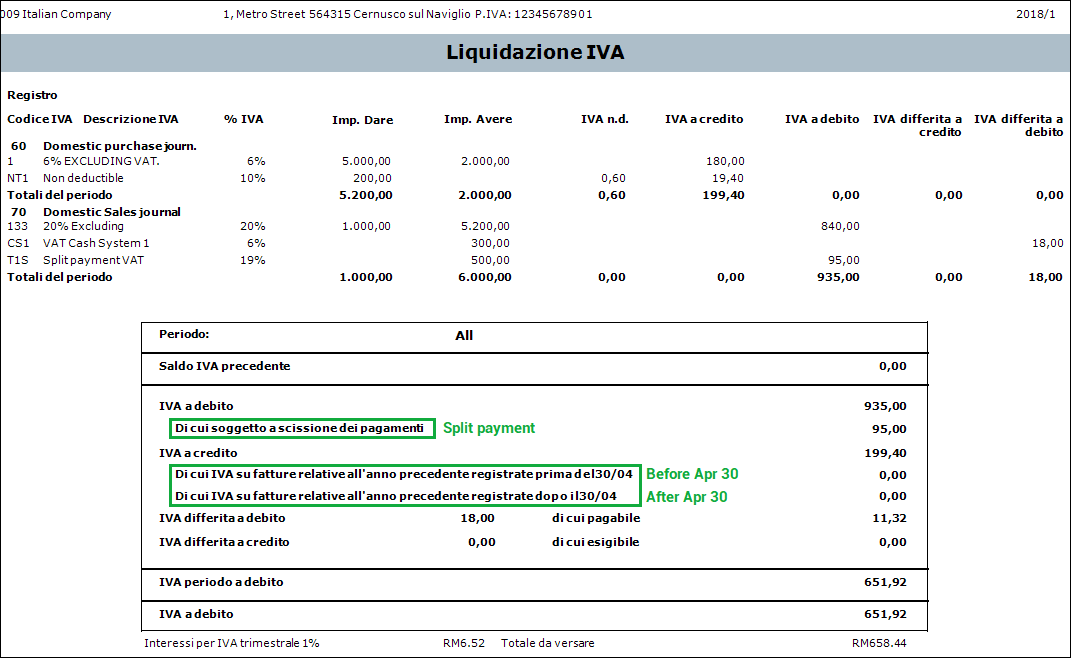Select the Domestic purchase journ. register row
1071x658 pixels.
click(x=119, y=146)
